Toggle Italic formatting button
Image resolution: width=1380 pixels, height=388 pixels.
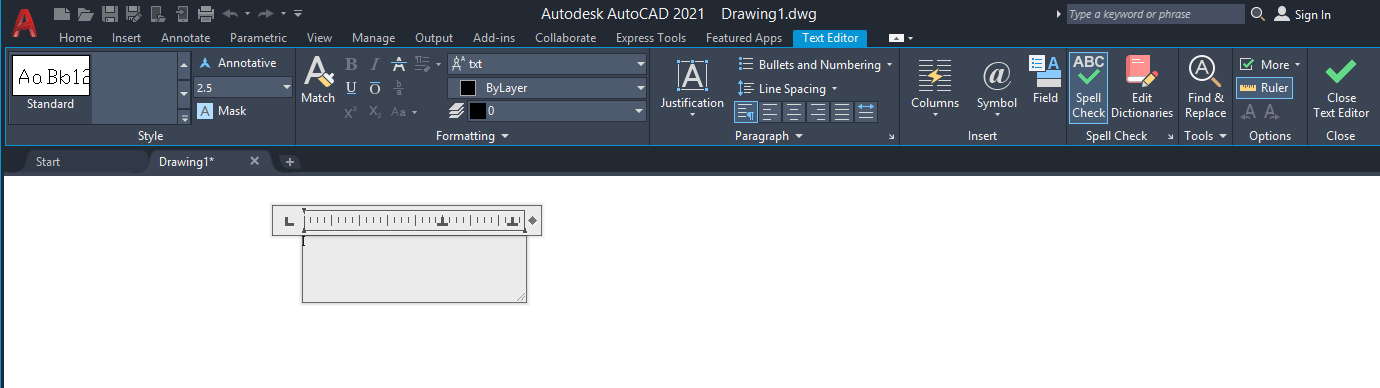click(x=375, y=64)
